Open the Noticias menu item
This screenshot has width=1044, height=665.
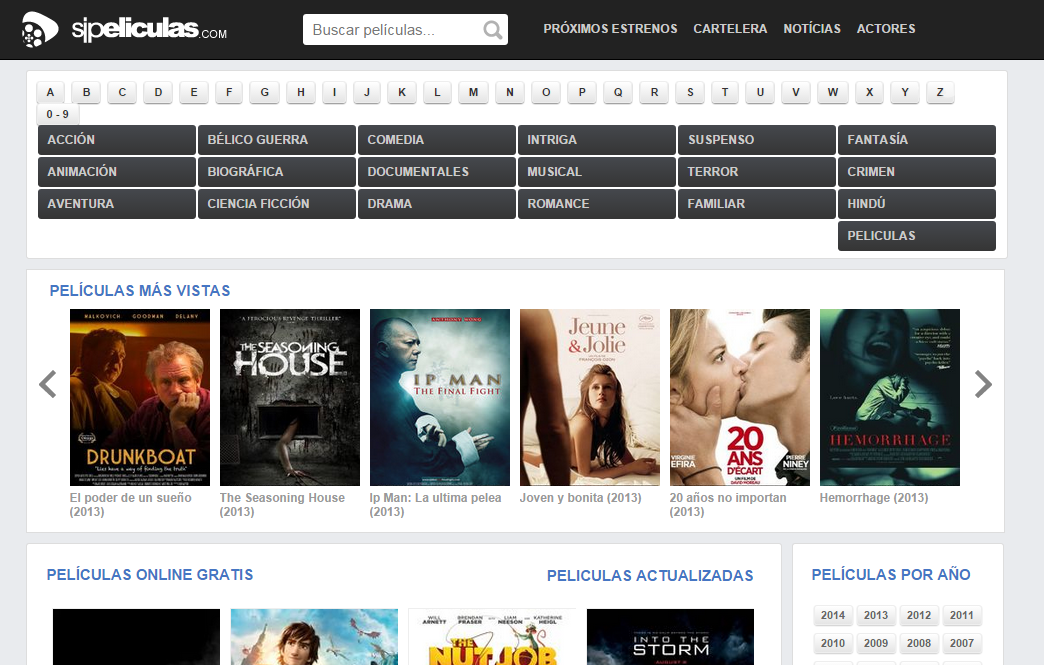coord(812,29)
